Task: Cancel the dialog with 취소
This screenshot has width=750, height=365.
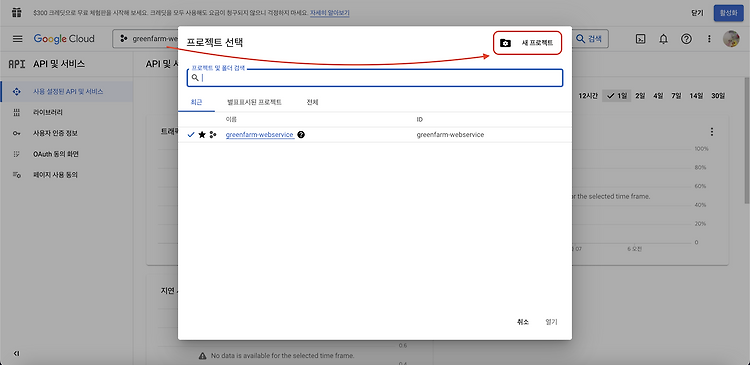Action: tap(522, 322)
